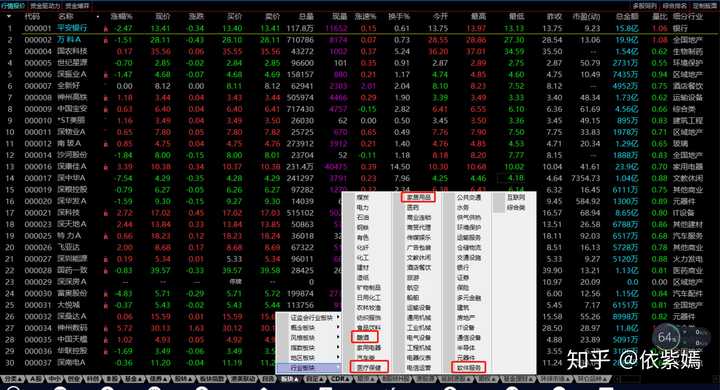Sort by the 总金额 column header
The height and width of the screenshot is (390, 720).
pos(627,17)
